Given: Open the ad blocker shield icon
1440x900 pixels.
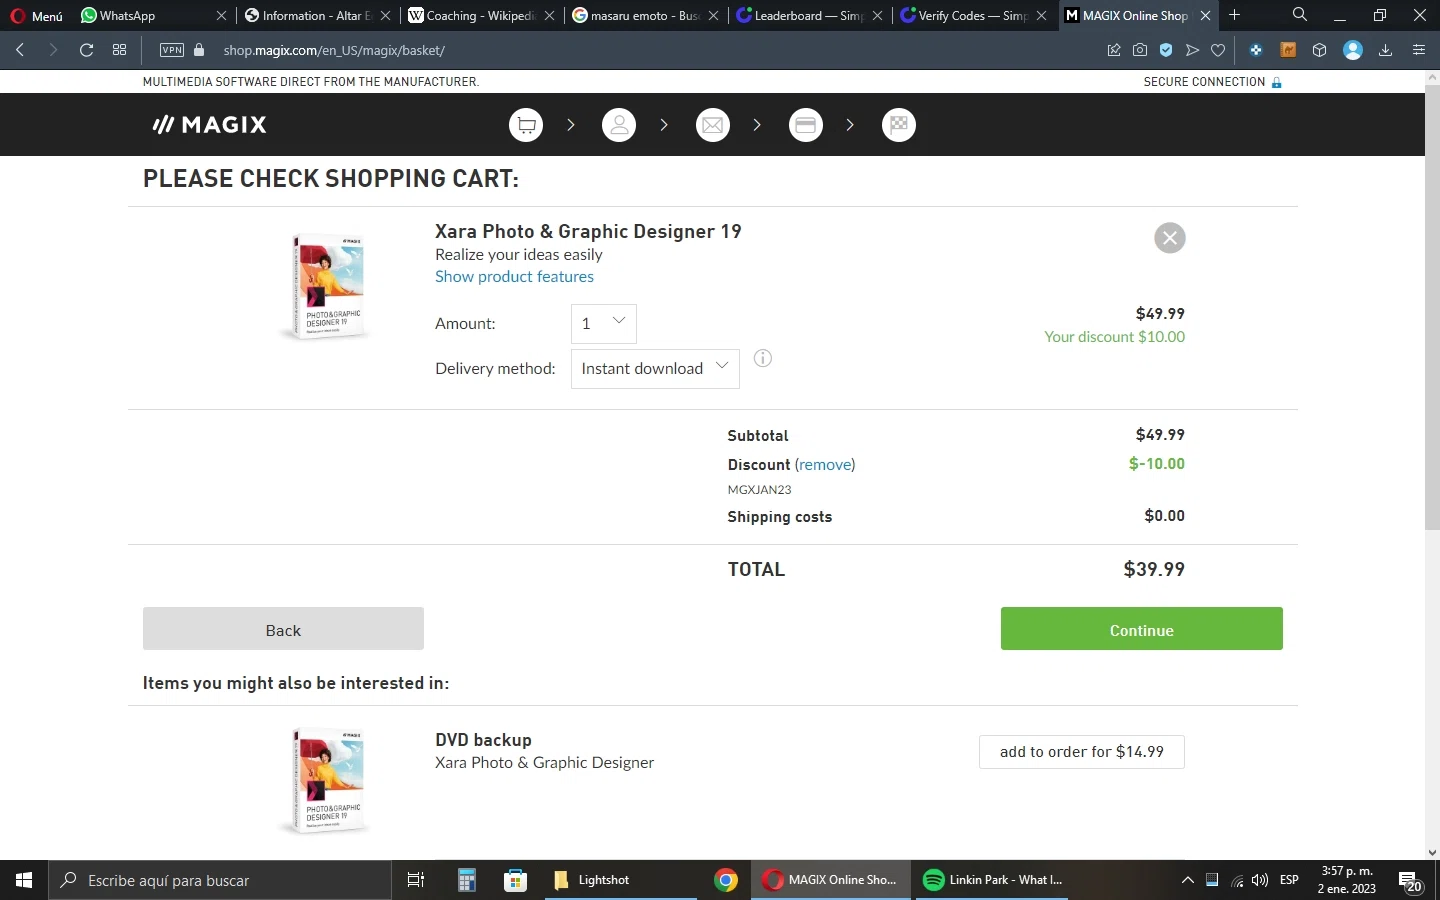Looking at the screenshot, I should point(1166,50).
